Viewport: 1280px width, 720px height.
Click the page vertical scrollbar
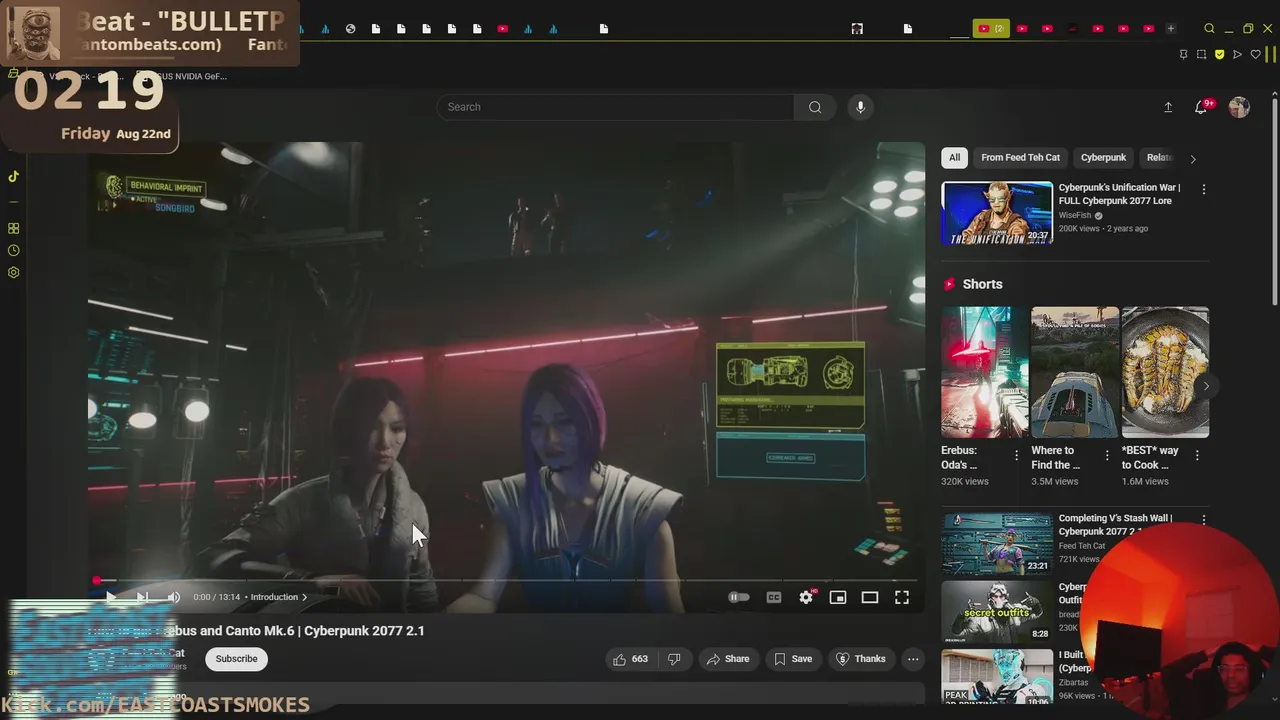tap(1274, 200)
